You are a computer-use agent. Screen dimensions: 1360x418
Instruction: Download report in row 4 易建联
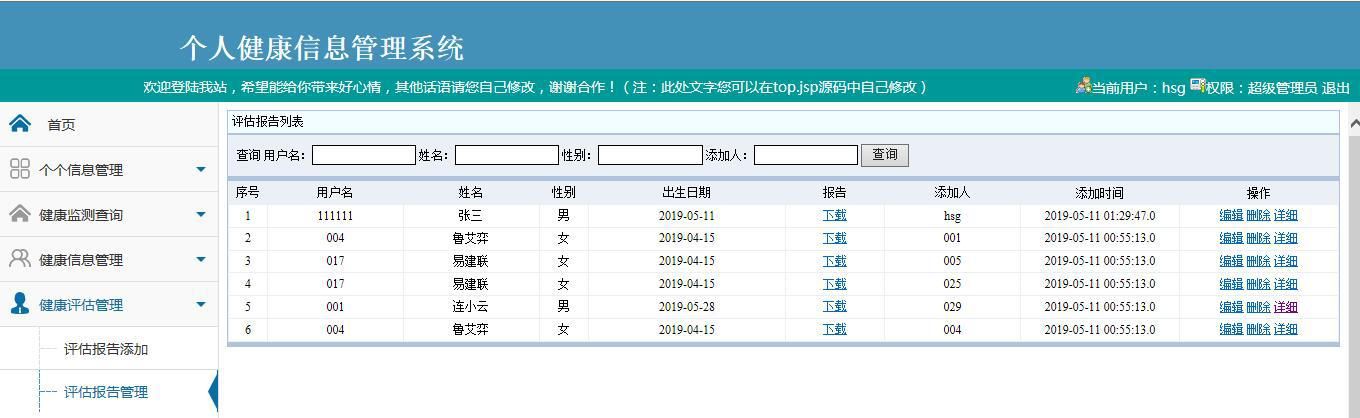834,284
